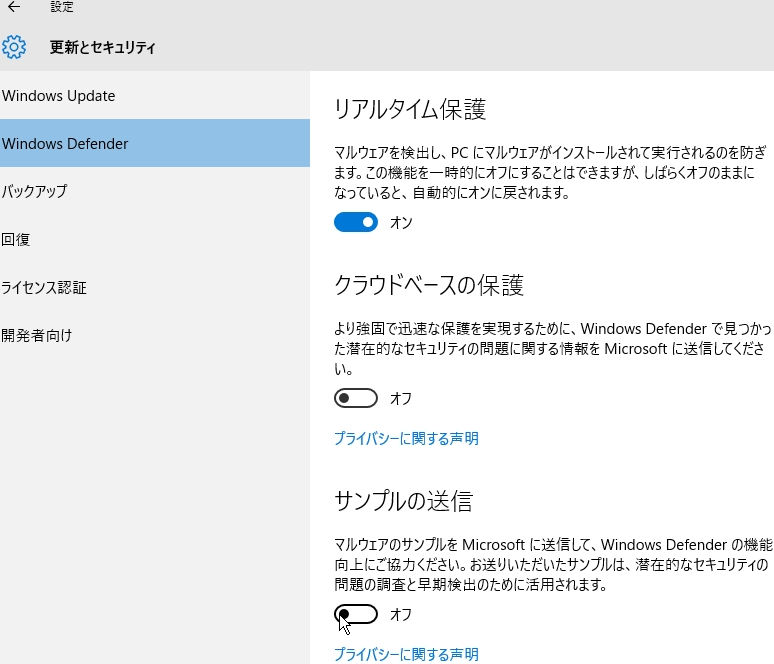
Task: Open the 回復 section in the sidebar
Action: tap(155, 239)
